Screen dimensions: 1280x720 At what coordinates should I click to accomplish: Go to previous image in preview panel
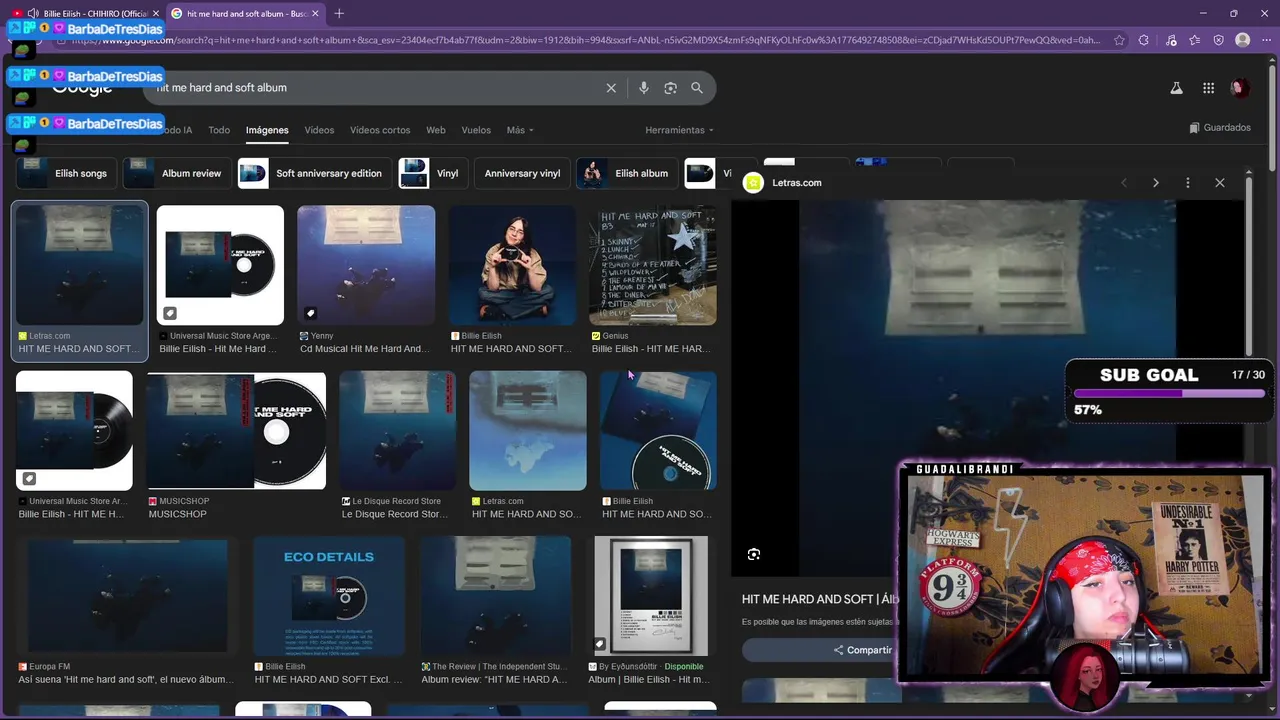point(1124,183)
